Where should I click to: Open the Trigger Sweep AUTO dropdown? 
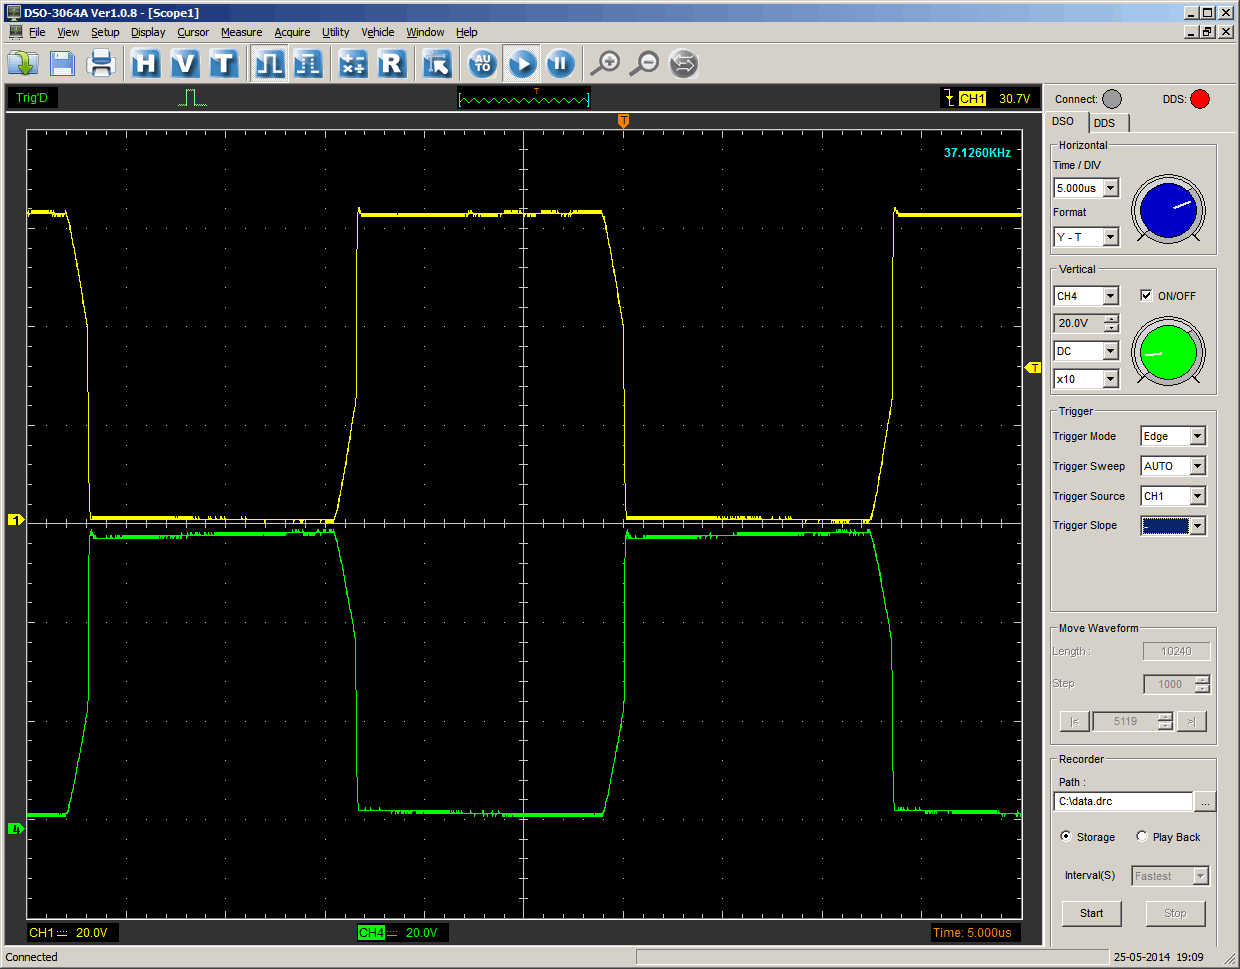click(1197, 466)
